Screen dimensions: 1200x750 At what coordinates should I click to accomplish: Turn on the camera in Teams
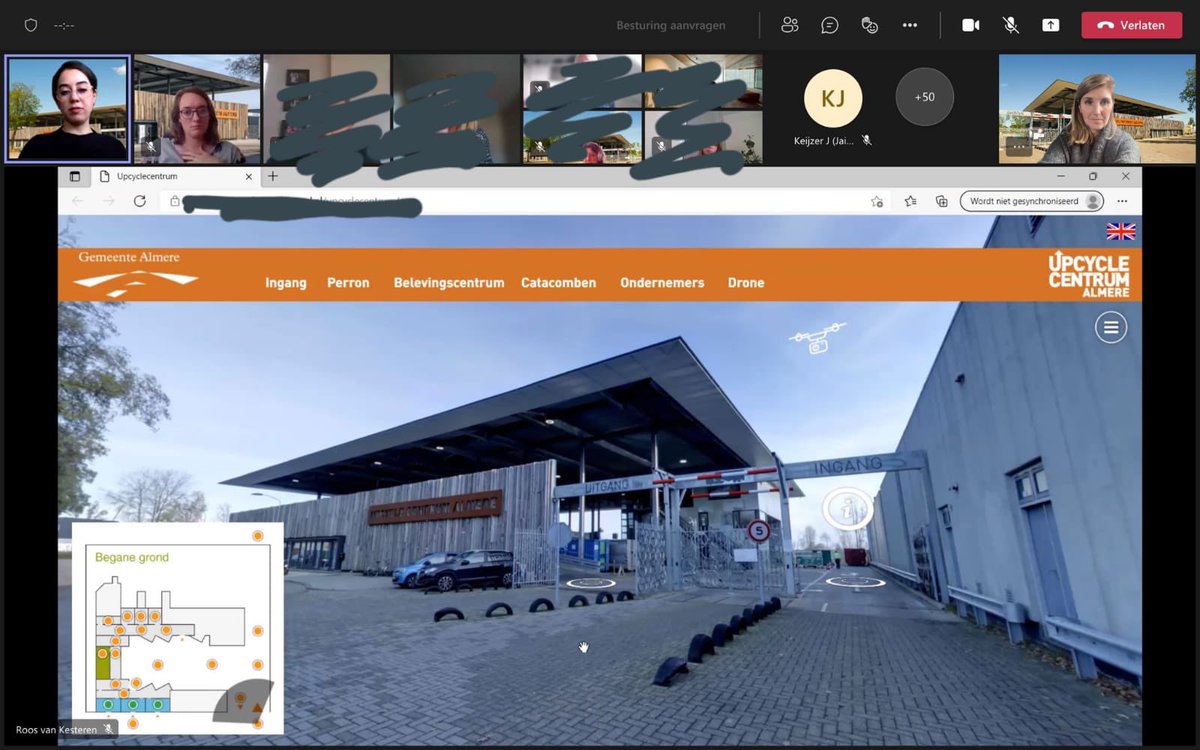click(x=969, y=24)
